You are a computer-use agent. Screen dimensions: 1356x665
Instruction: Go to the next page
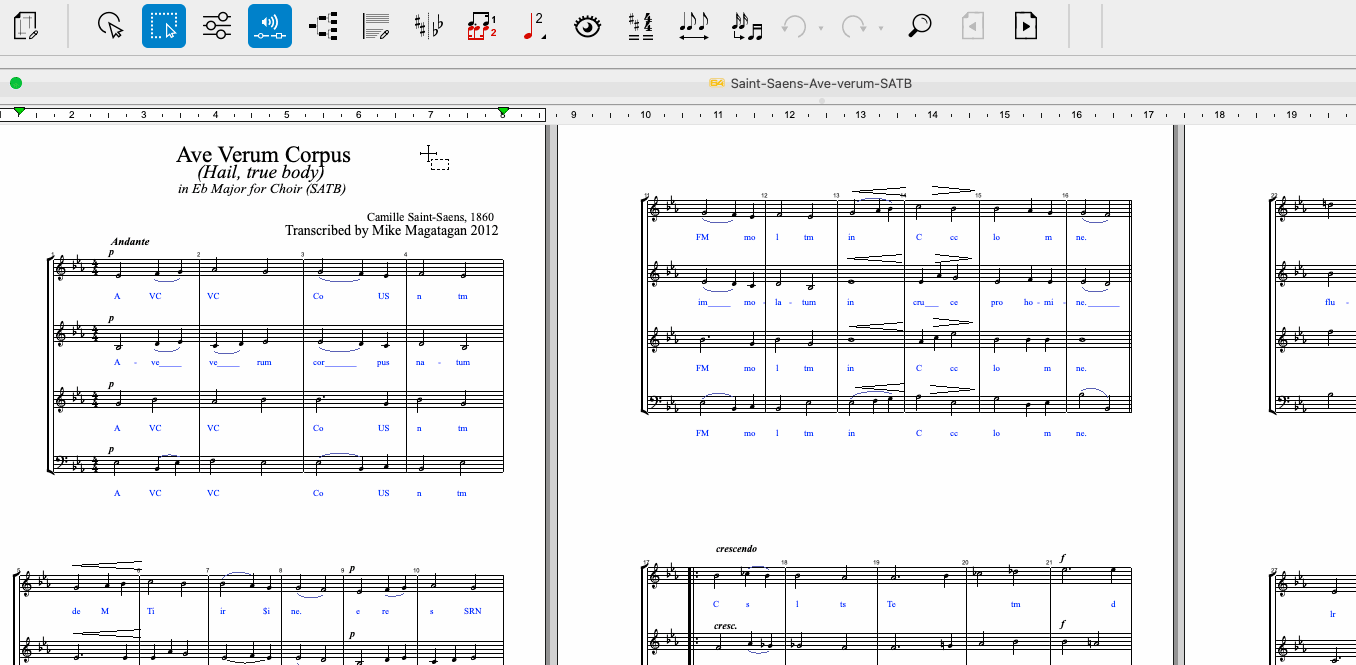[1026, 26]
